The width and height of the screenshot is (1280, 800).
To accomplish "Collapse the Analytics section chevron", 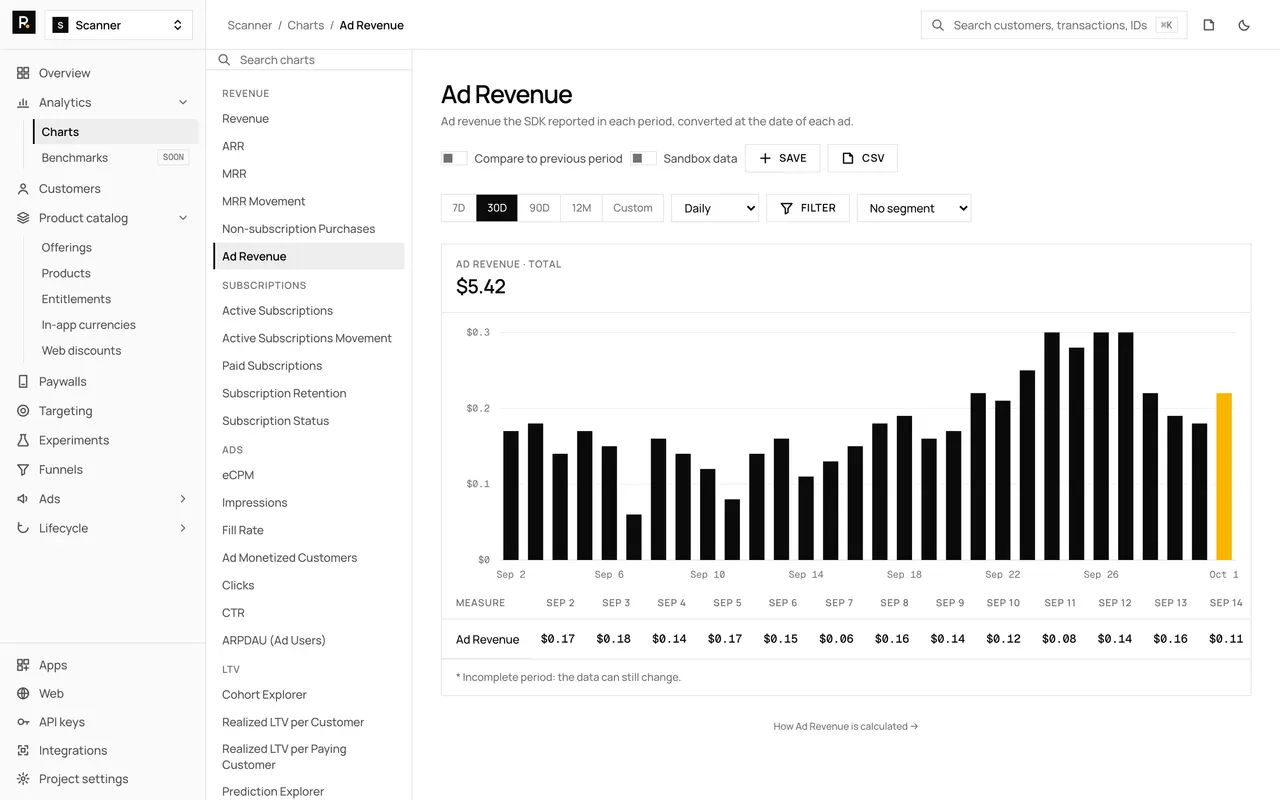I will [x=183, y=102].
